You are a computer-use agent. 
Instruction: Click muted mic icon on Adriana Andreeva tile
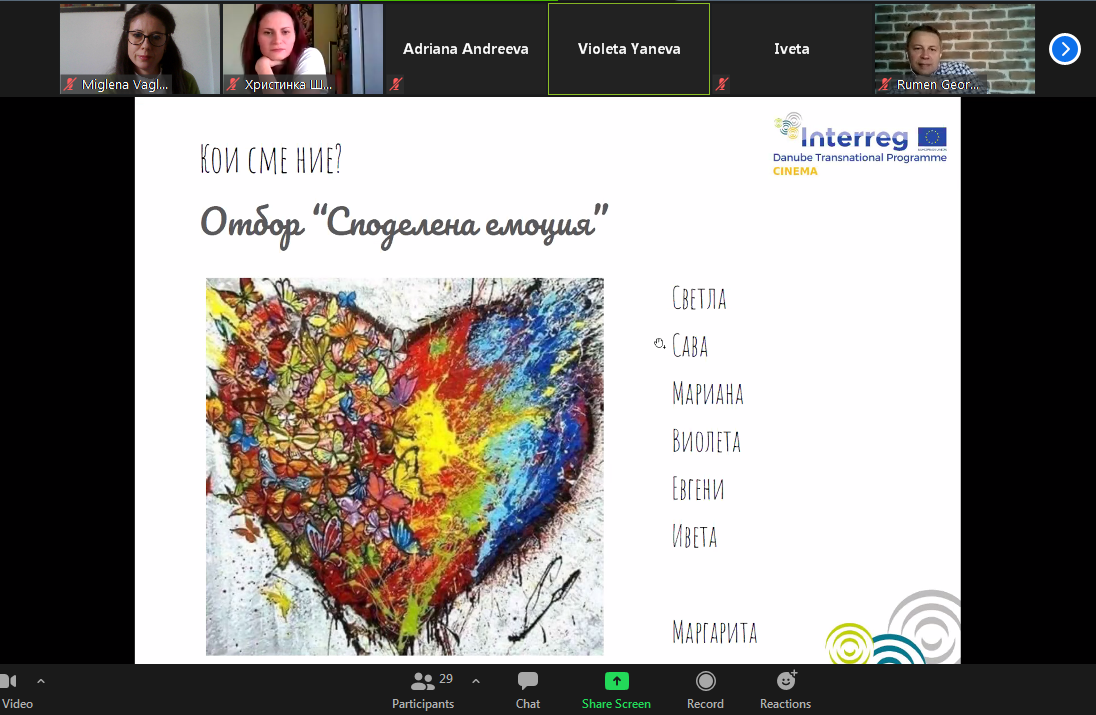[x=396, y=85]
